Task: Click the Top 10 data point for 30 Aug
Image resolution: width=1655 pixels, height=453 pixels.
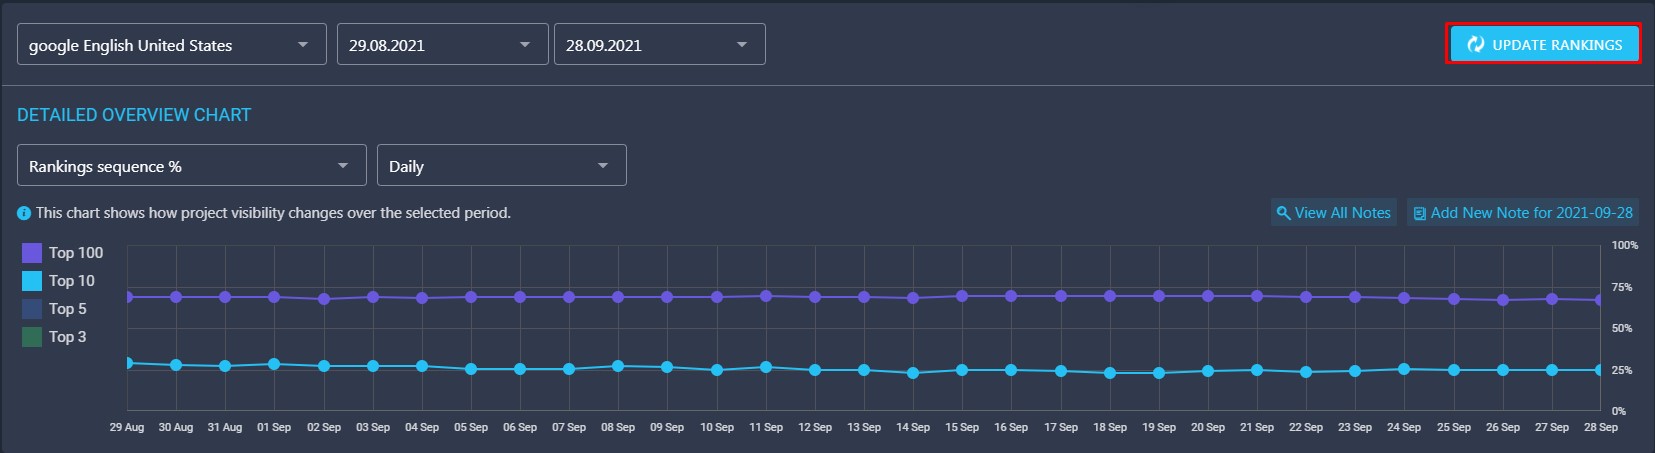Action: pyautogui.click(x=176, y=365)
